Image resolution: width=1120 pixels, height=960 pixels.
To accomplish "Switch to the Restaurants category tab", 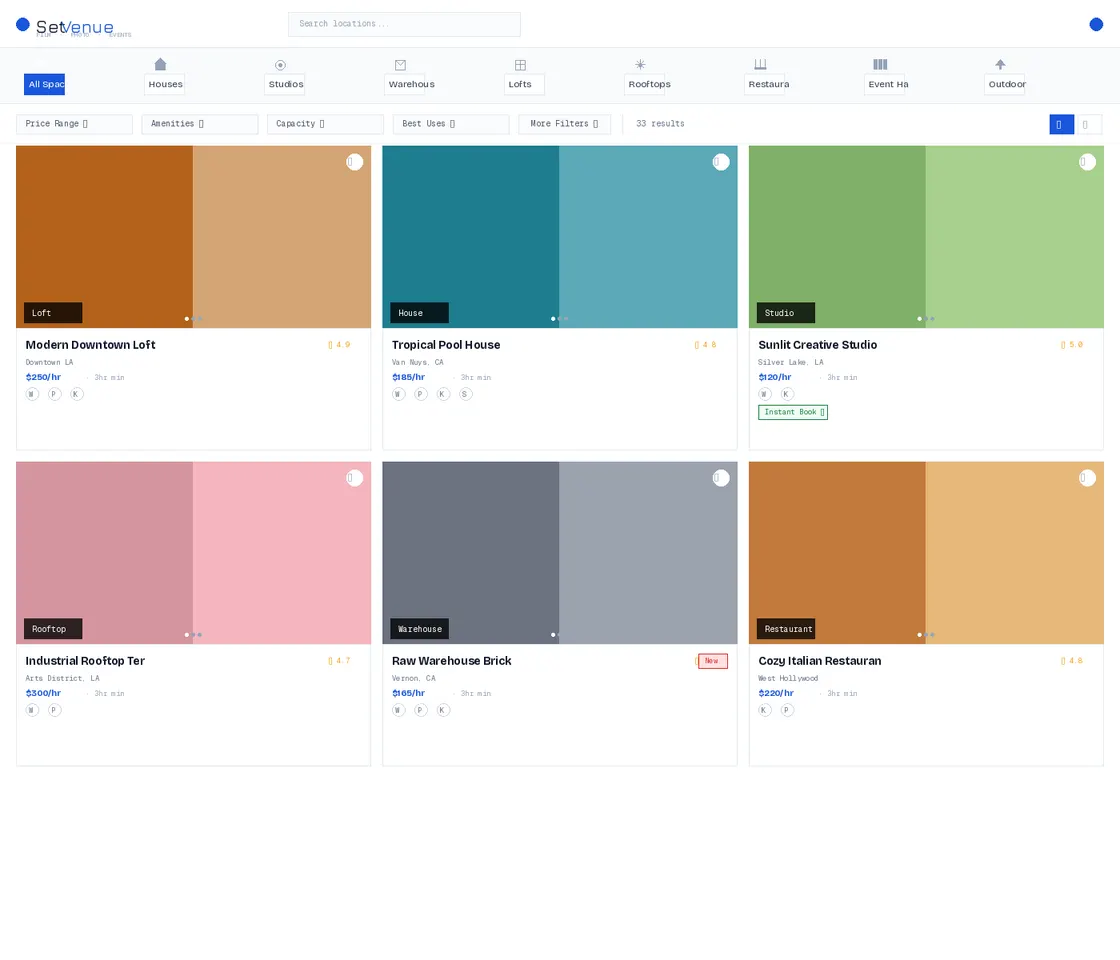I will click(768, 85).
